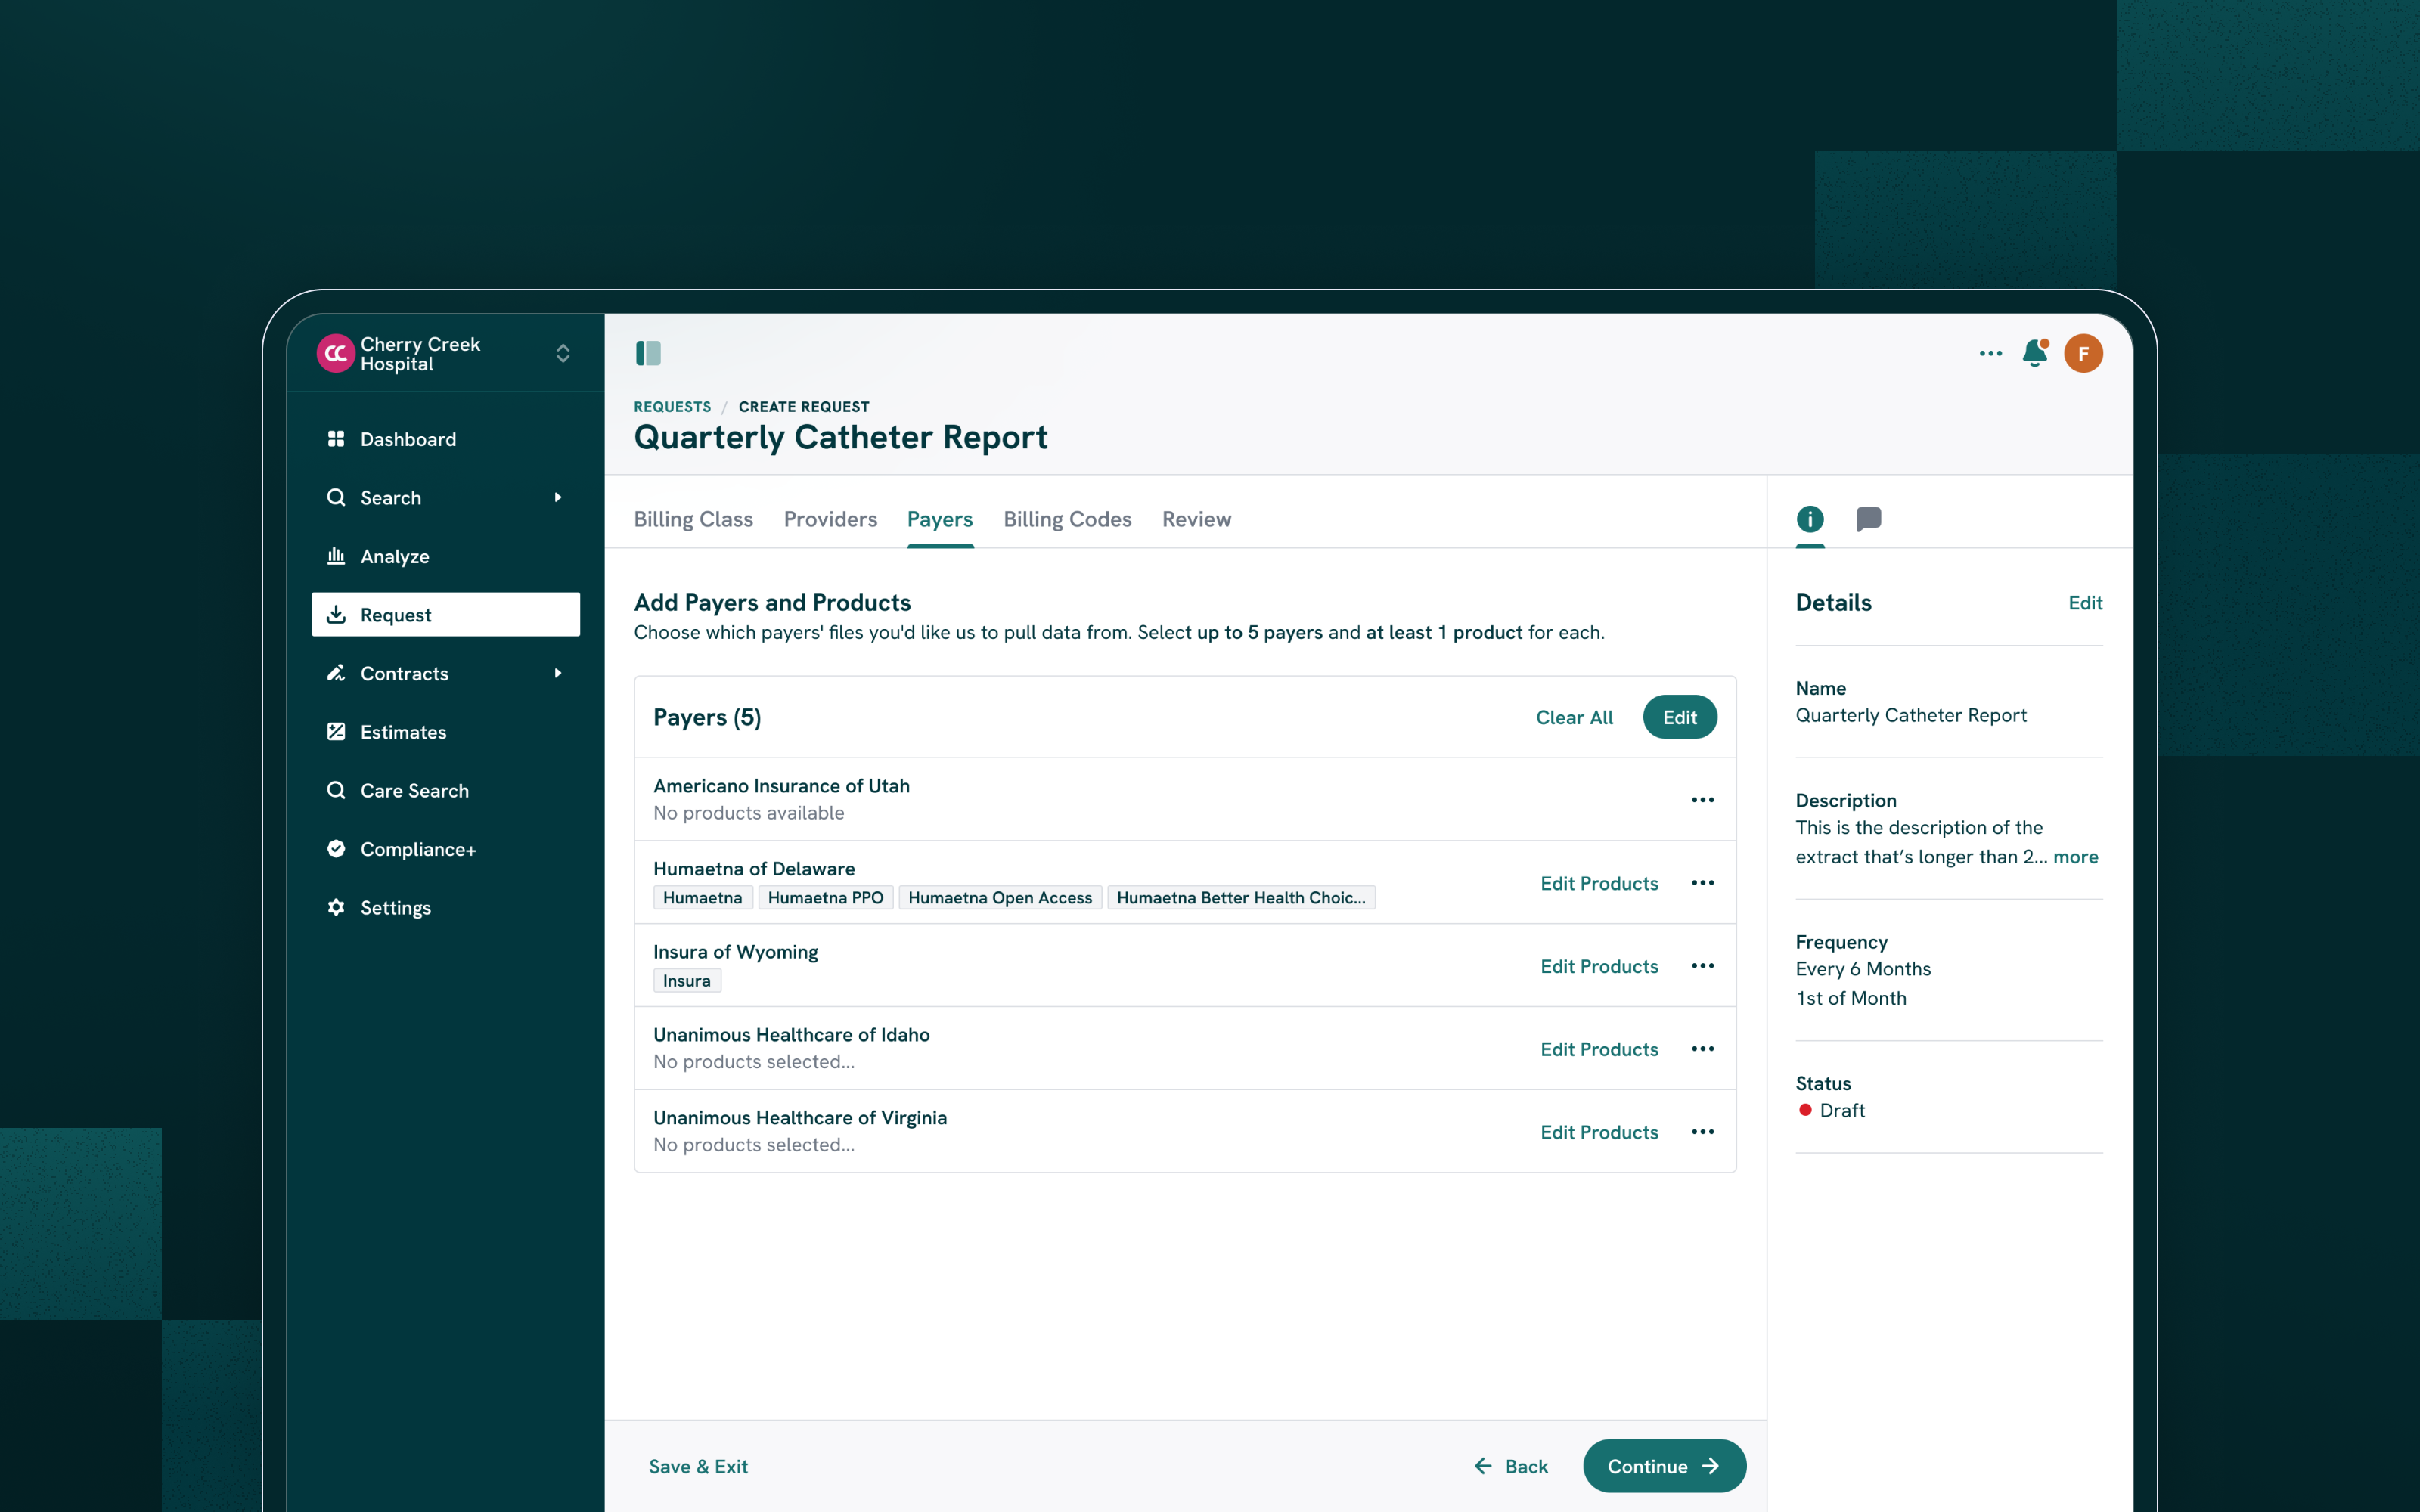Toggle the sidebar collapse icon
This screenshot has width=2420, height=1512.
(x=648, y=353)
